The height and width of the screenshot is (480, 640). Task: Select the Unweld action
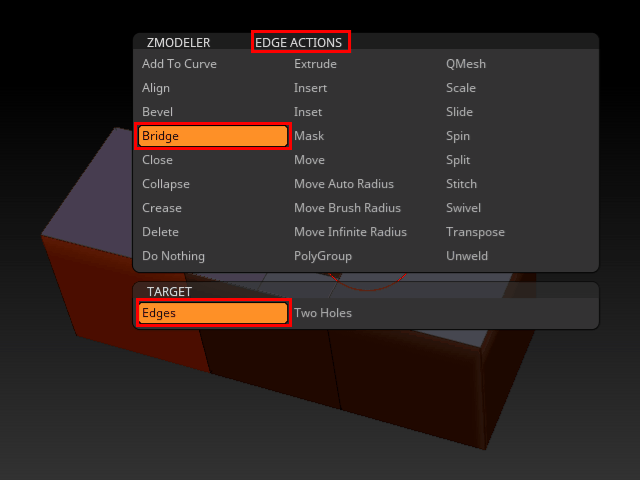pyautogui.click(x=467, y=256)
